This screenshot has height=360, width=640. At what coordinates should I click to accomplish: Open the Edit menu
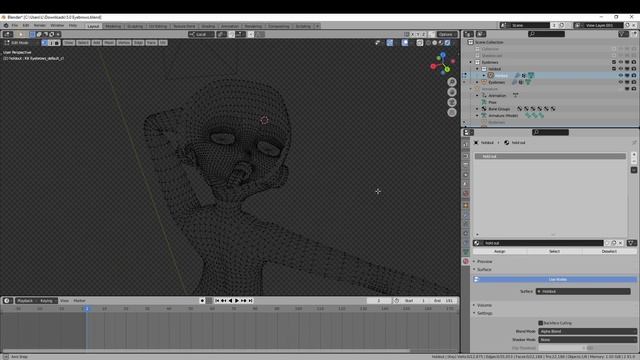coord(26,25)
